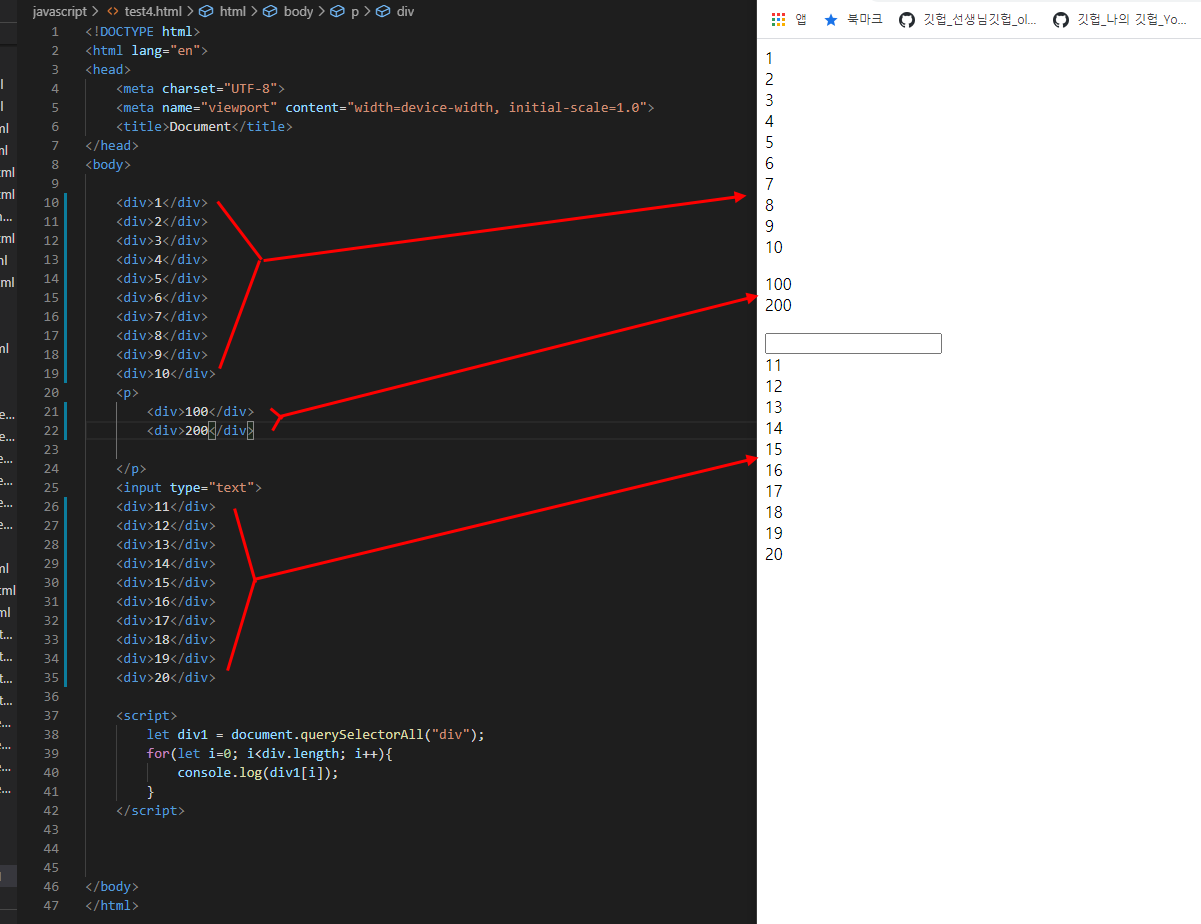Screen dimensions: 1201x924
Task: Click the div 10 code line
Action: click(166, 373)
